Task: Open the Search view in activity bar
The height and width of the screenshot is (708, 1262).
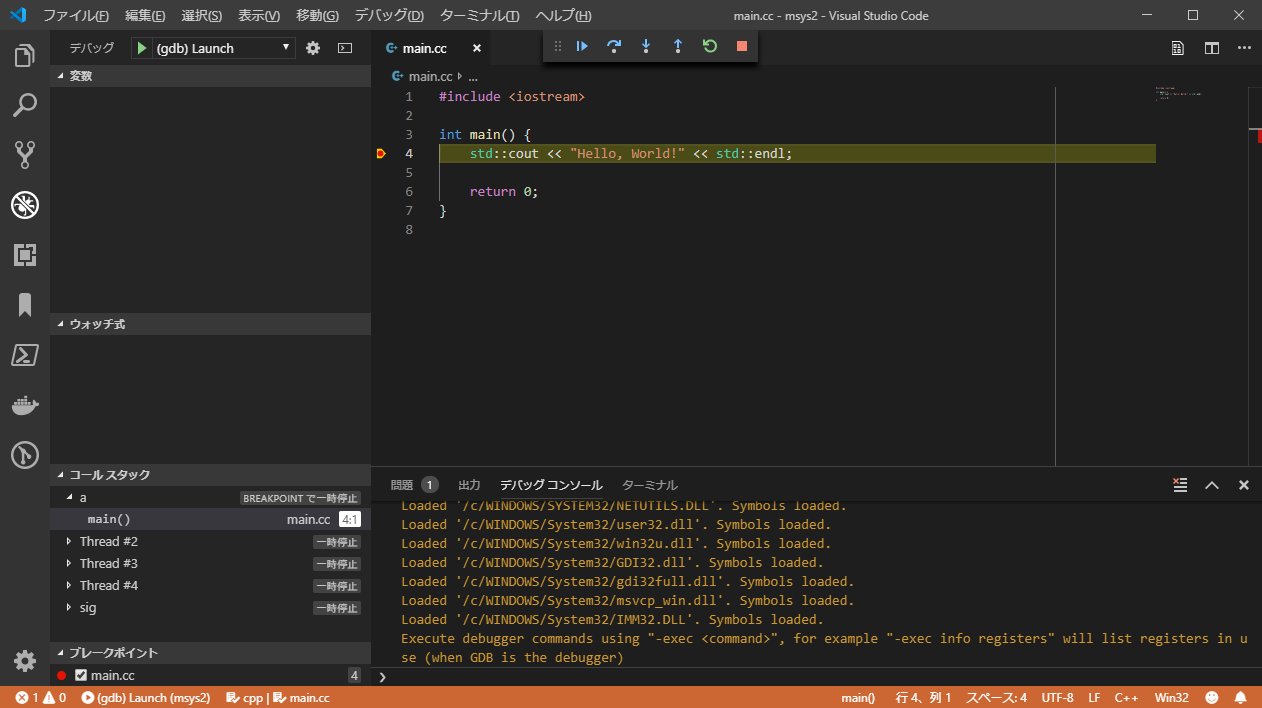Action: click(25, 105)
